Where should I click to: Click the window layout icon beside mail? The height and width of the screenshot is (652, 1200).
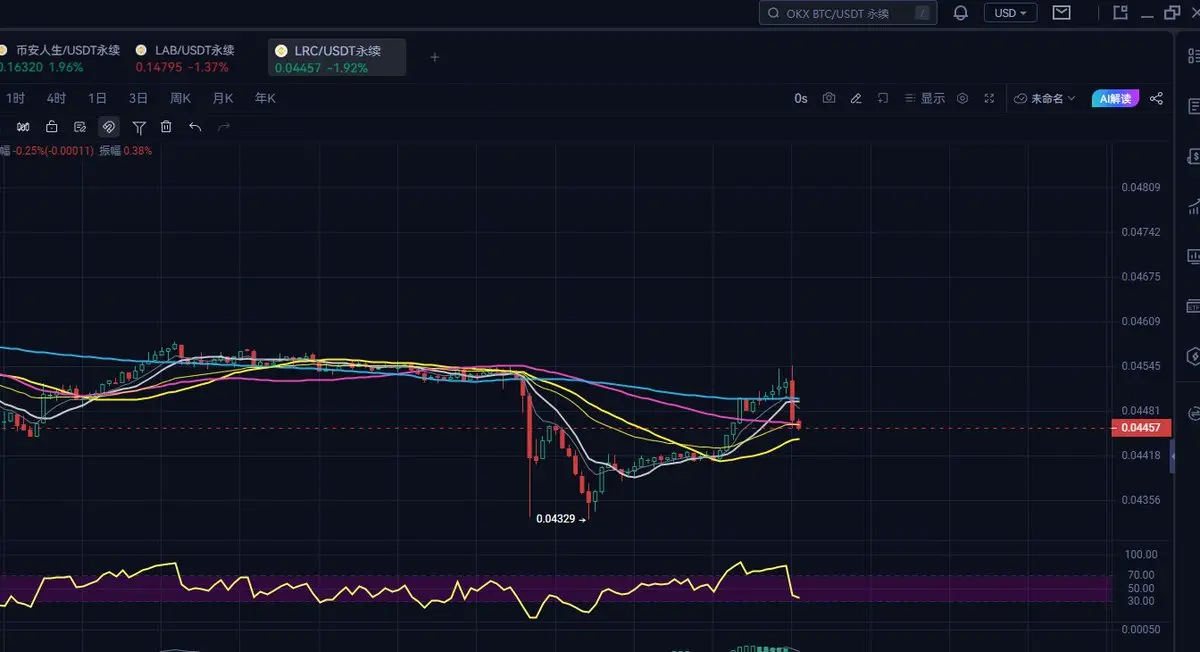tap(1121, 13)
